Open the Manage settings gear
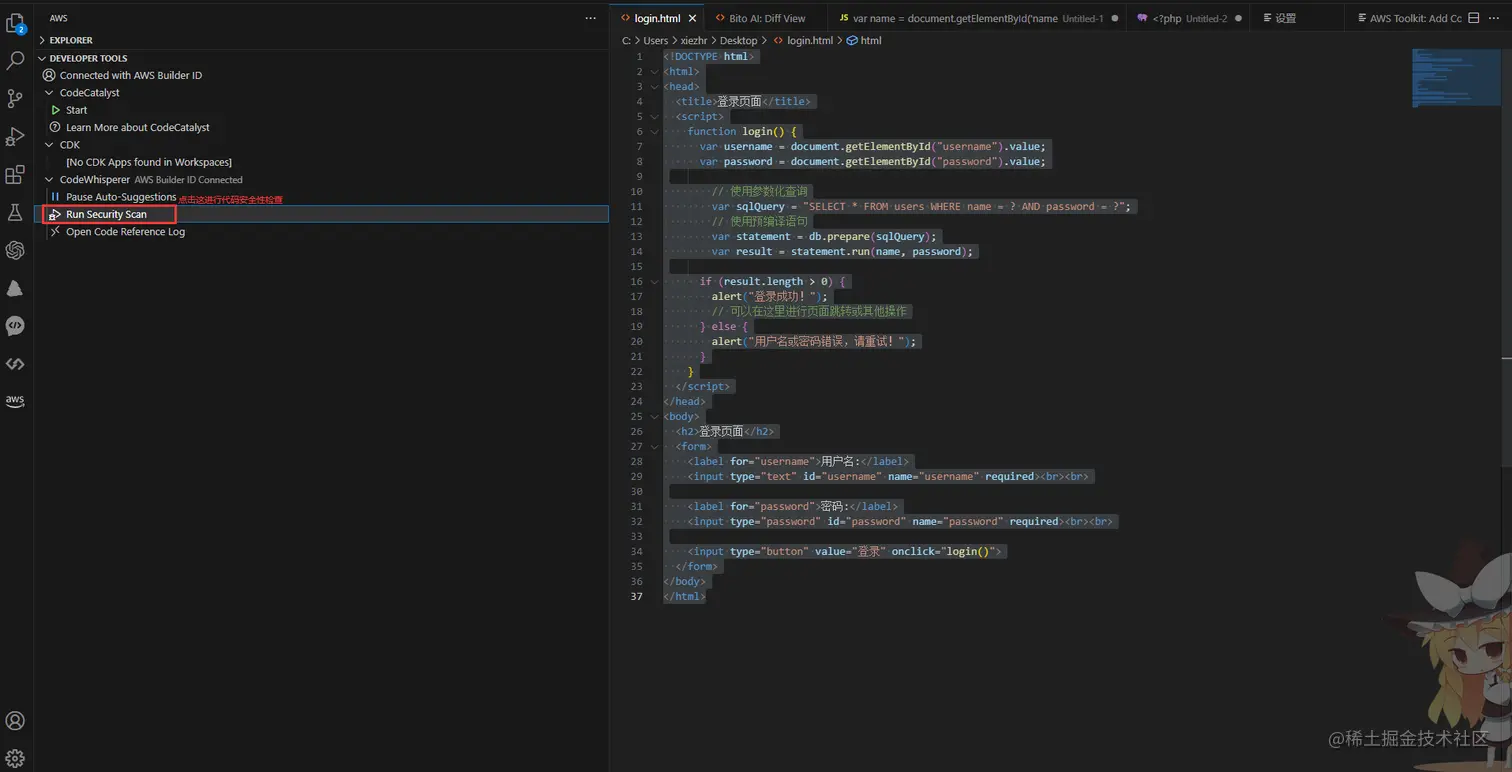Viewport: 1512px width, 772px height. point(15,758)
